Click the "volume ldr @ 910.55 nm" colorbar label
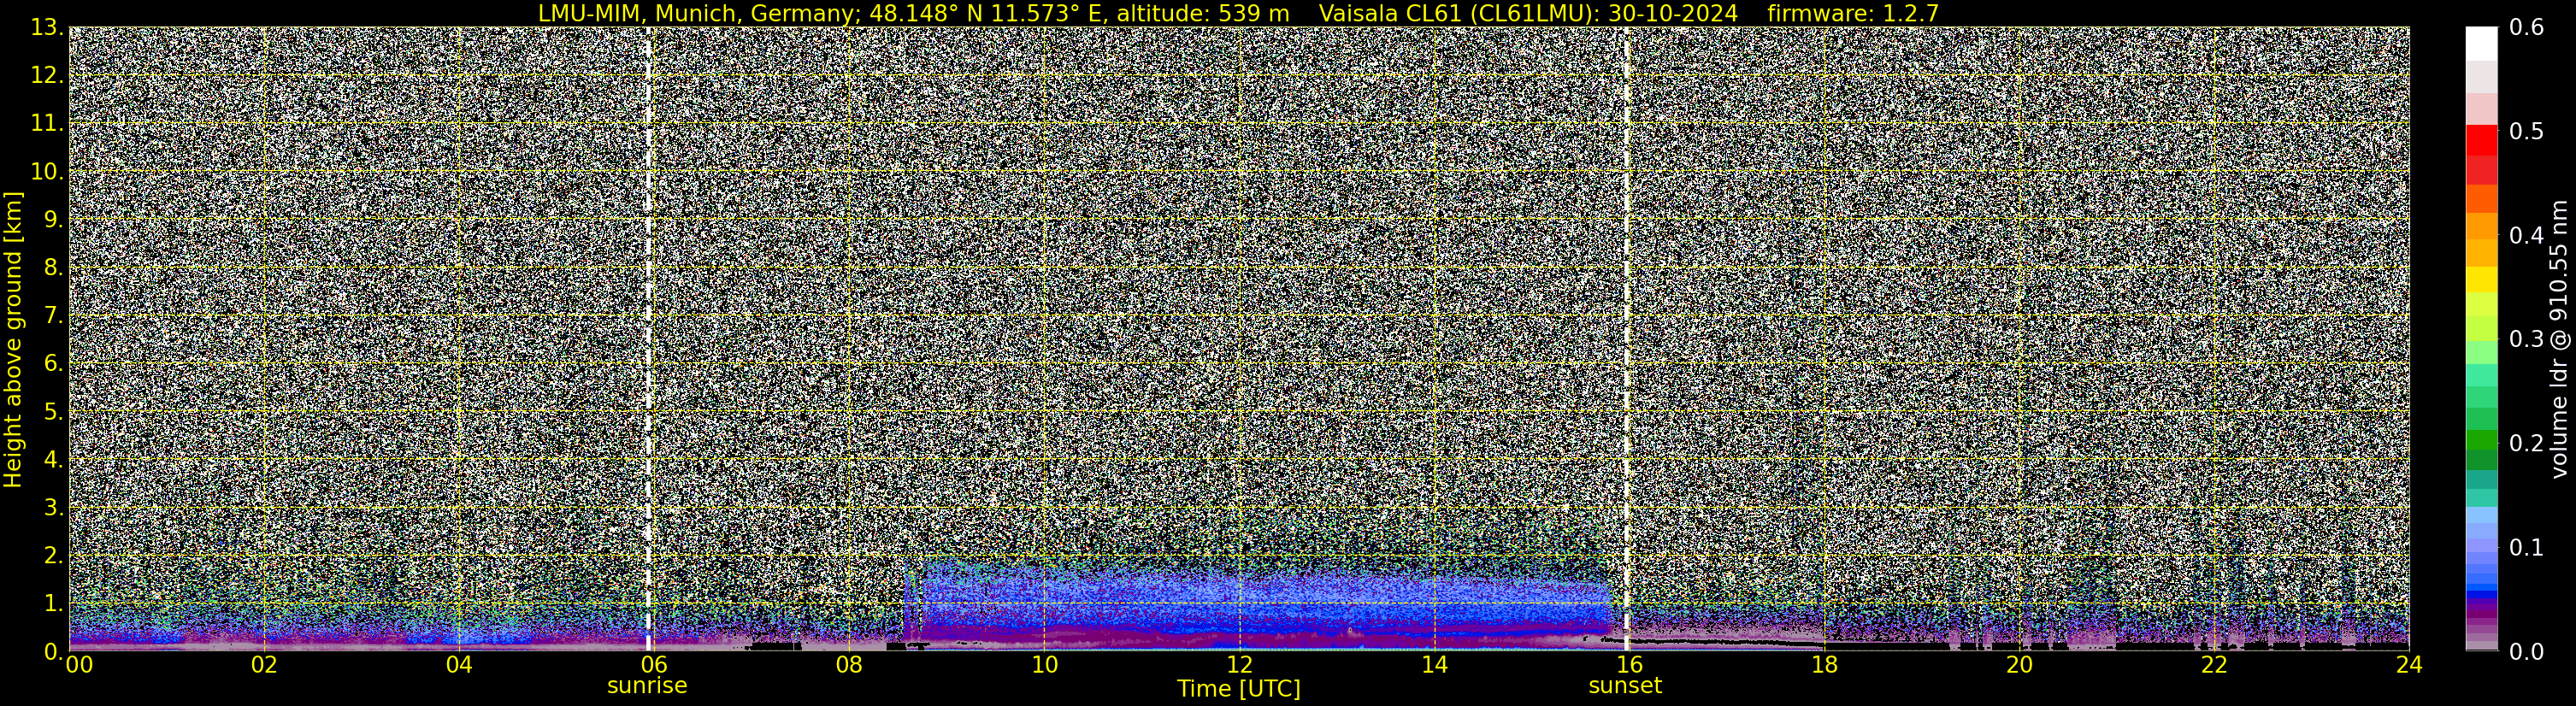2576x706 pixels. pyautogui.click(x=2559, y=339)
